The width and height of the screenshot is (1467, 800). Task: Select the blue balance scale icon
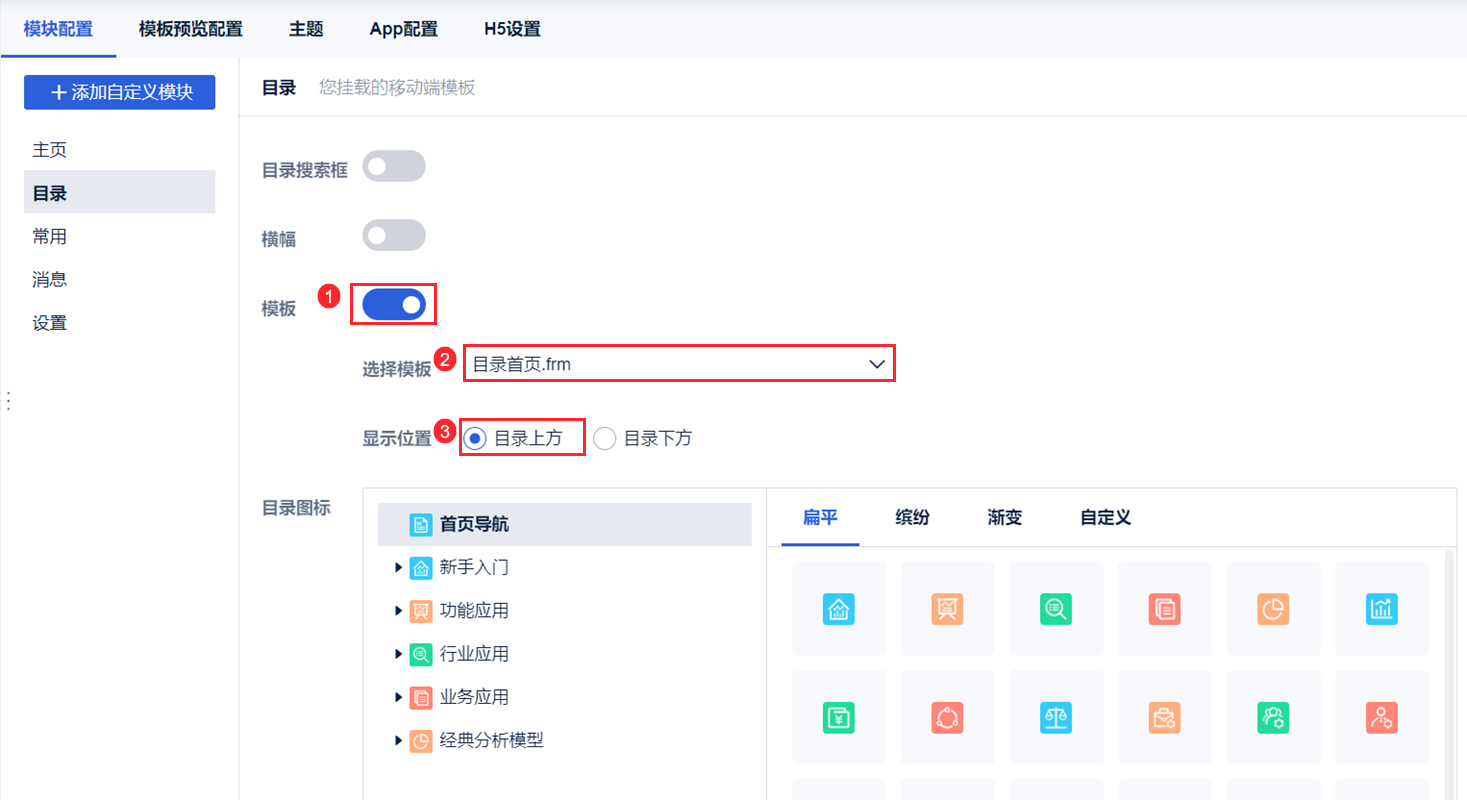1056,717
